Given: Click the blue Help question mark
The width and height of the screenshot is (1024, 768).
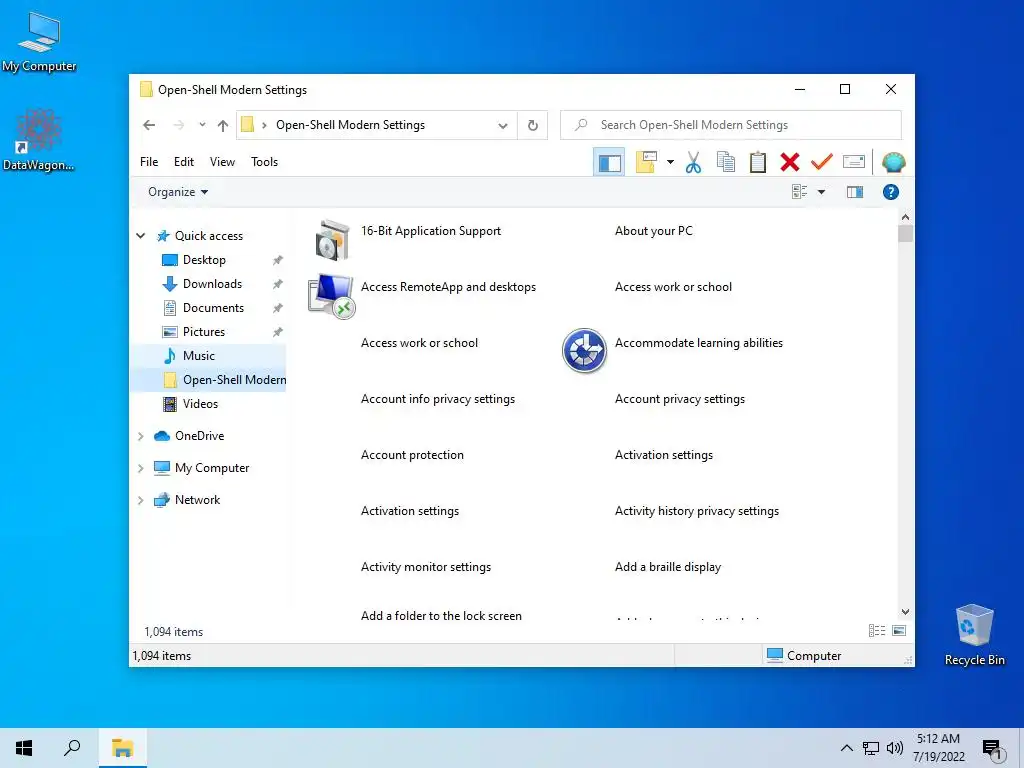Looking at the screenshot, I should pos(891,192).
